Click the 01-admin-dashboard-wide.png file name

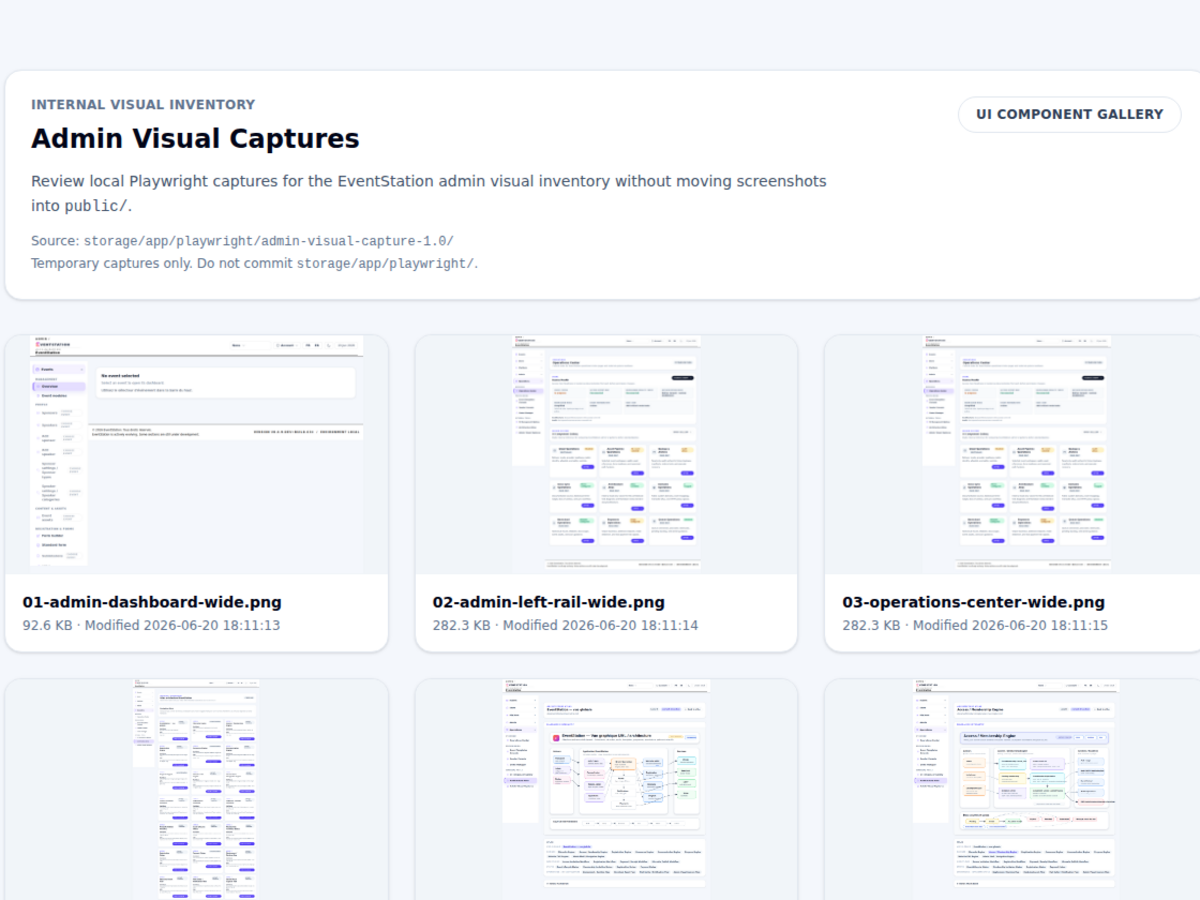152,602
